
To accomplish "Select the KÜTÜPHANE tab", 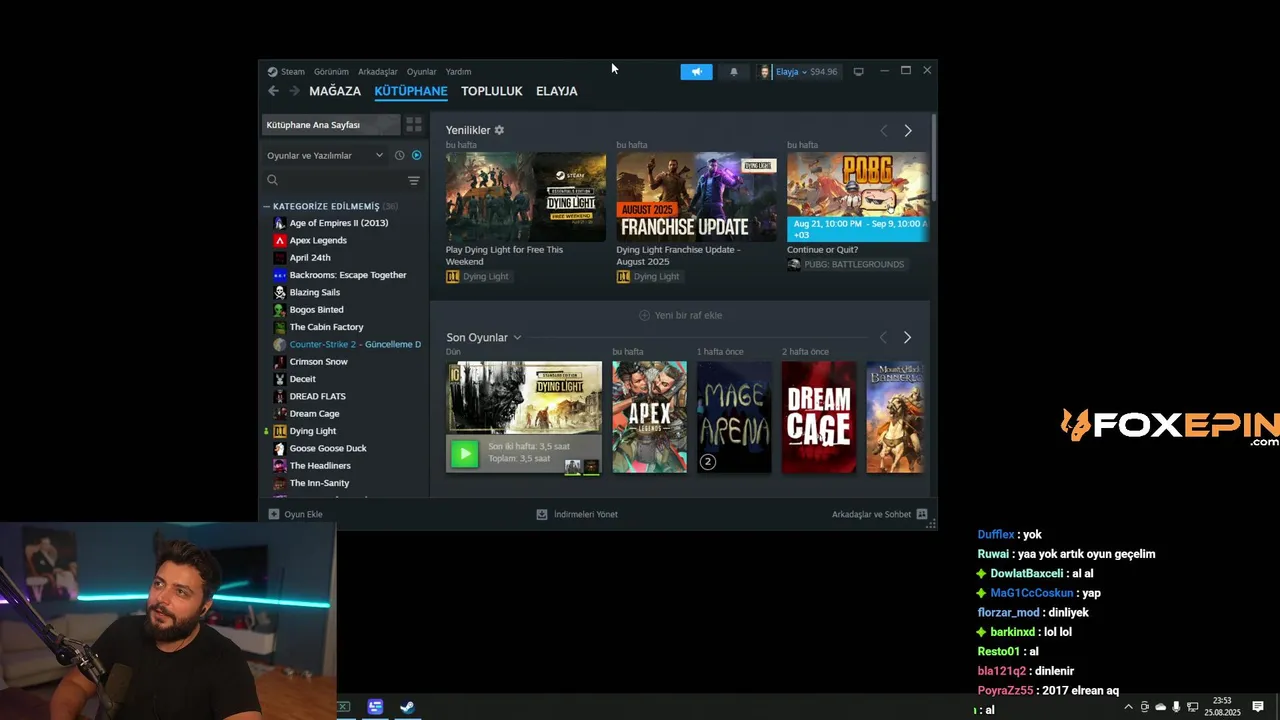I will tap(411, 91).
